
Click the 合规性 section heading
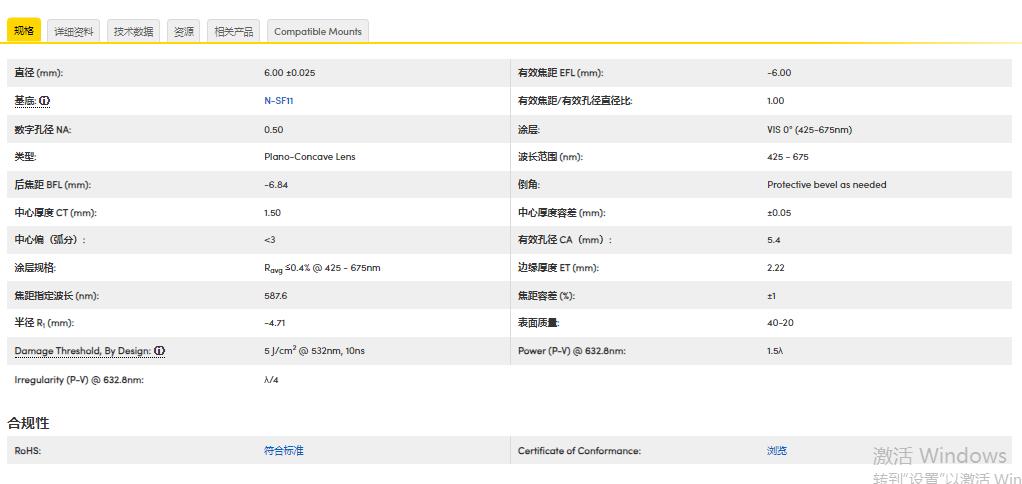point(28,423)
